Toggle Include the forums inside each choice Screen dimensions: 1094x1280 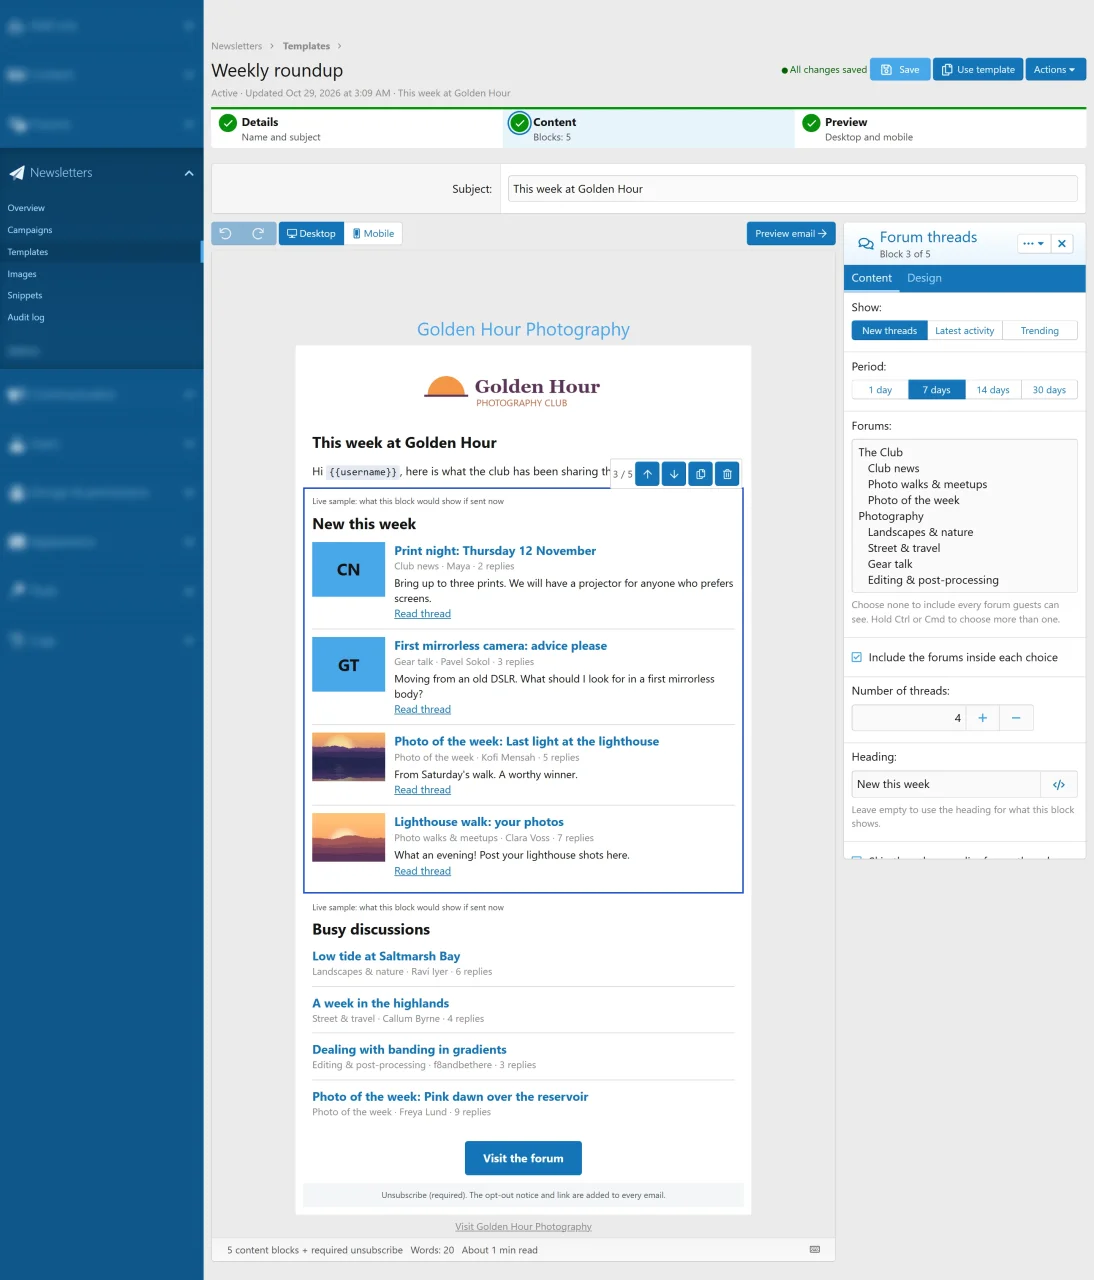point(857,658)
